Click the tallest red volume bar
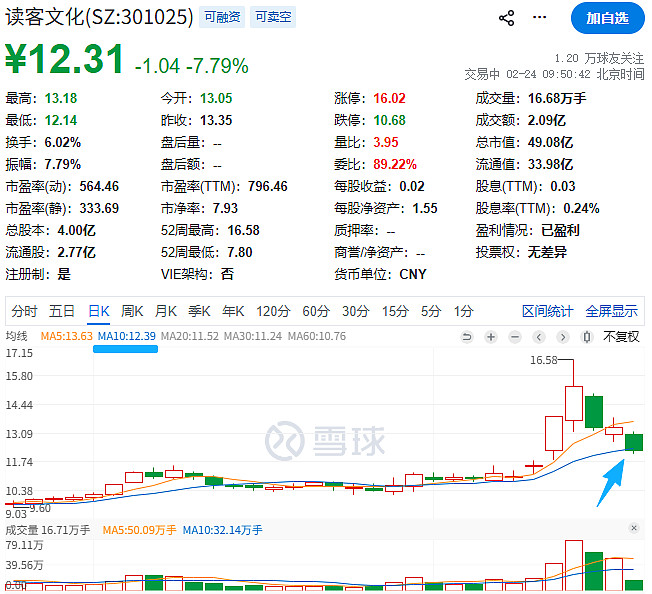The height and width of the screenshot is (594, 652). [x=574, y=565]
